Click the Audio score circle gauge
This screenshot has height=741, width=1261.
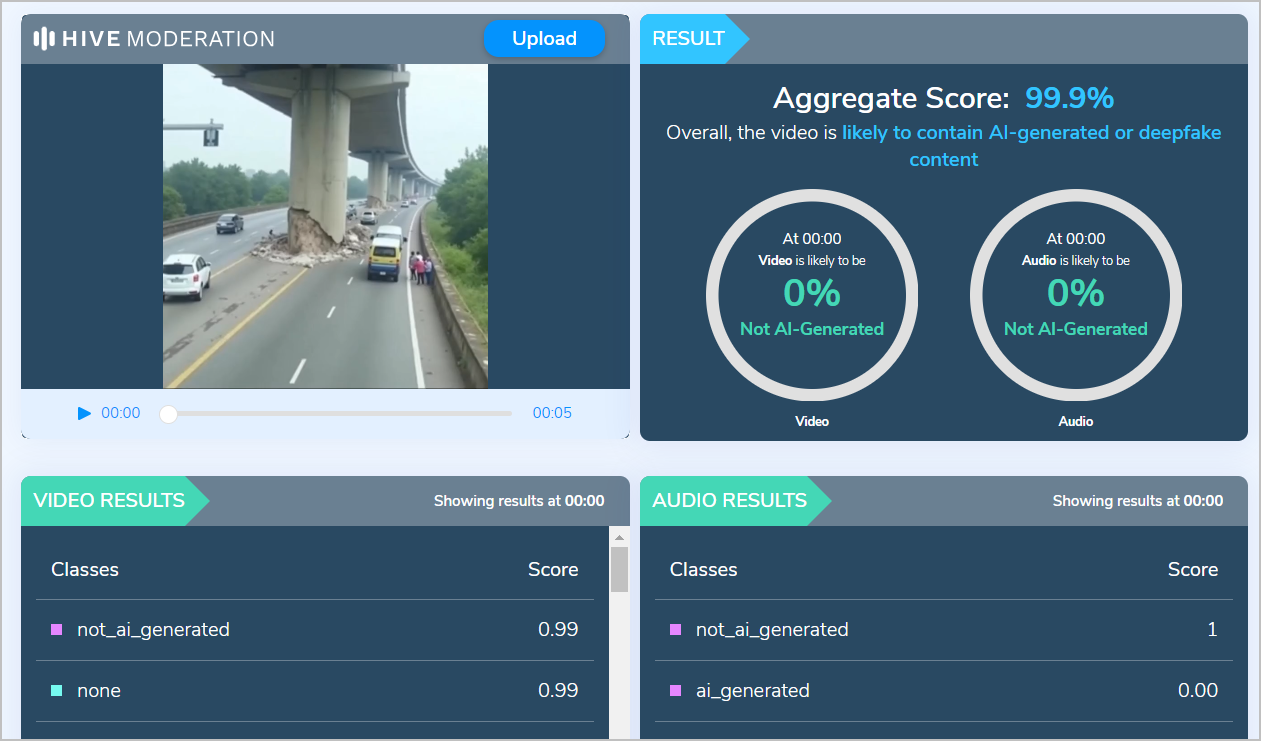point(1076,294)
